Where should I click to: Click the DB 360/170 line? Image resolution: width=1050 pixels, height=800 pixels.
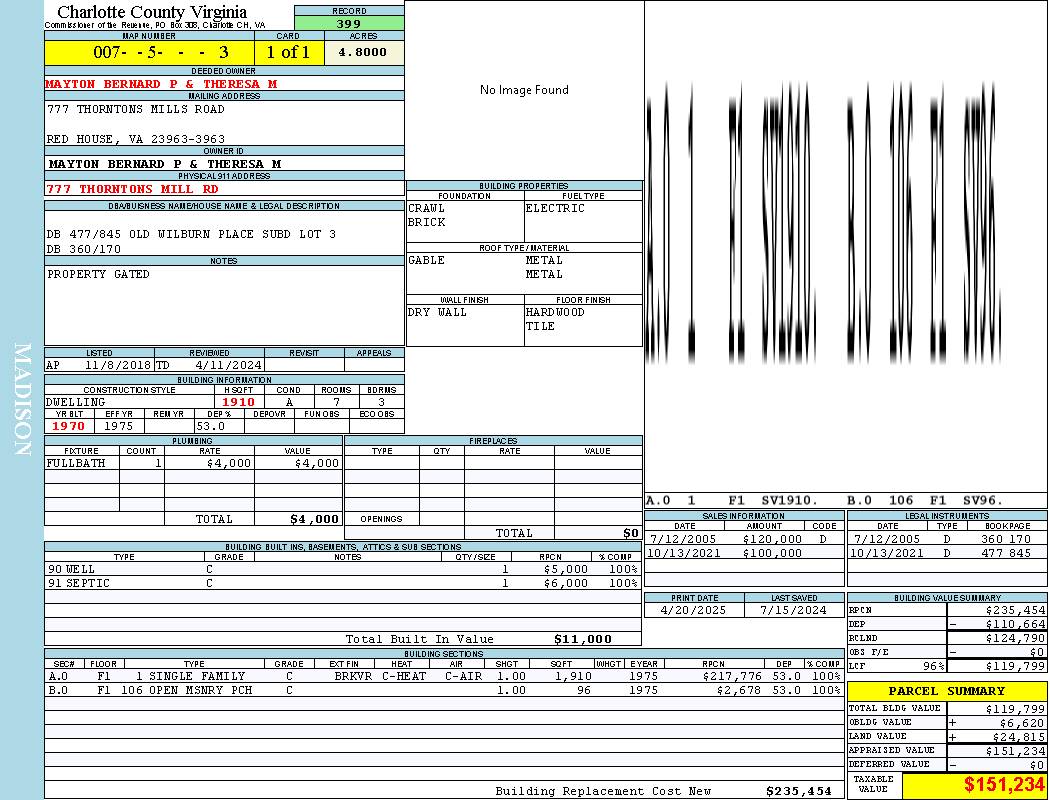[x=84, y=249]
